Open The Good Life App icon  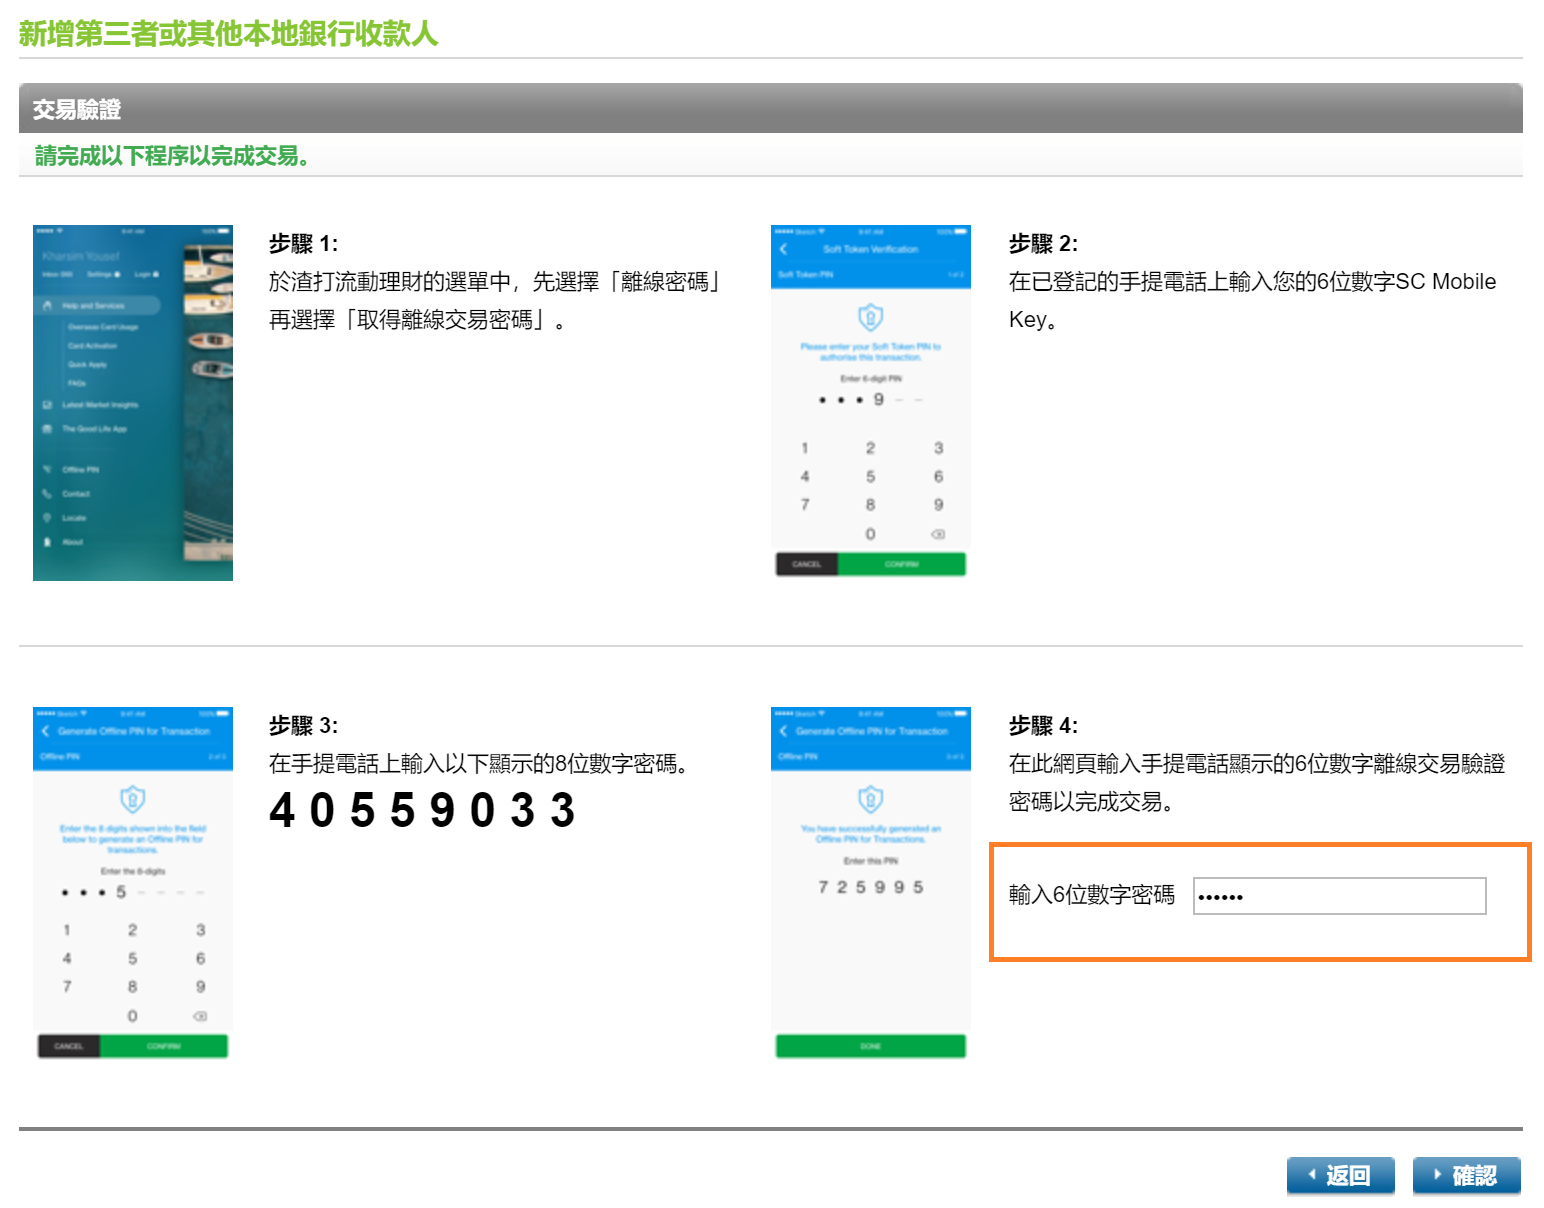click(x=47, y=428)
